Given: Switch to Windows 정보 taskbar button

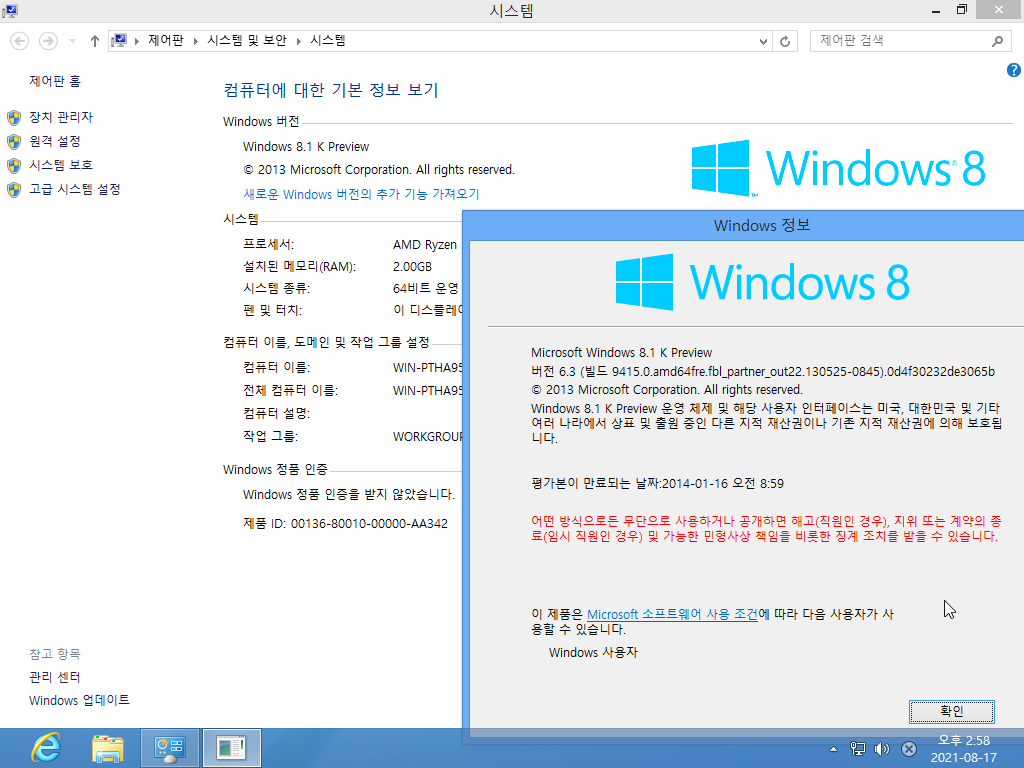Looking at the screenshot, I should [231, 748].
